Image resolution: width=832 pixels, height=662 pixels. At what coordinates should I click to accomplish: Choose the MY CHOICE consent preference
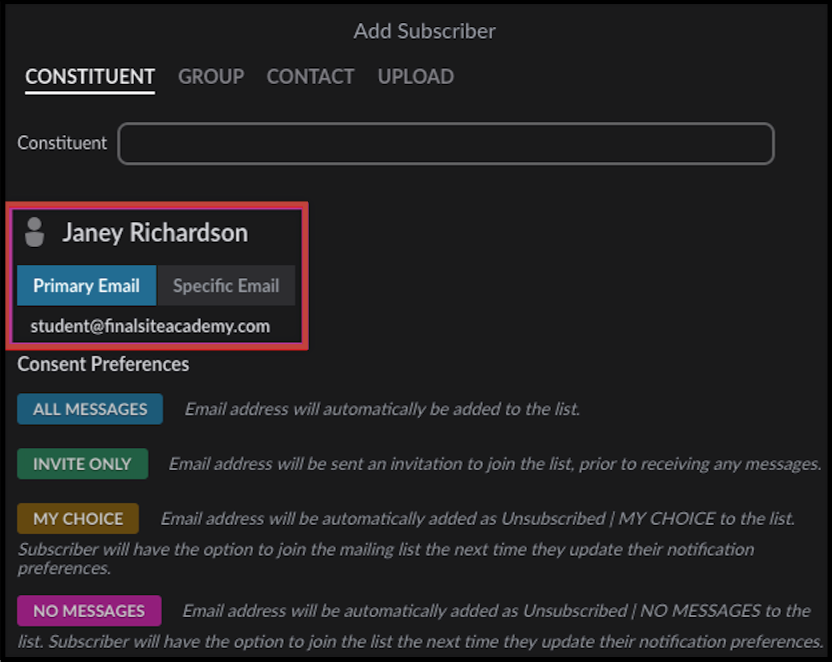tap(78, 518)
